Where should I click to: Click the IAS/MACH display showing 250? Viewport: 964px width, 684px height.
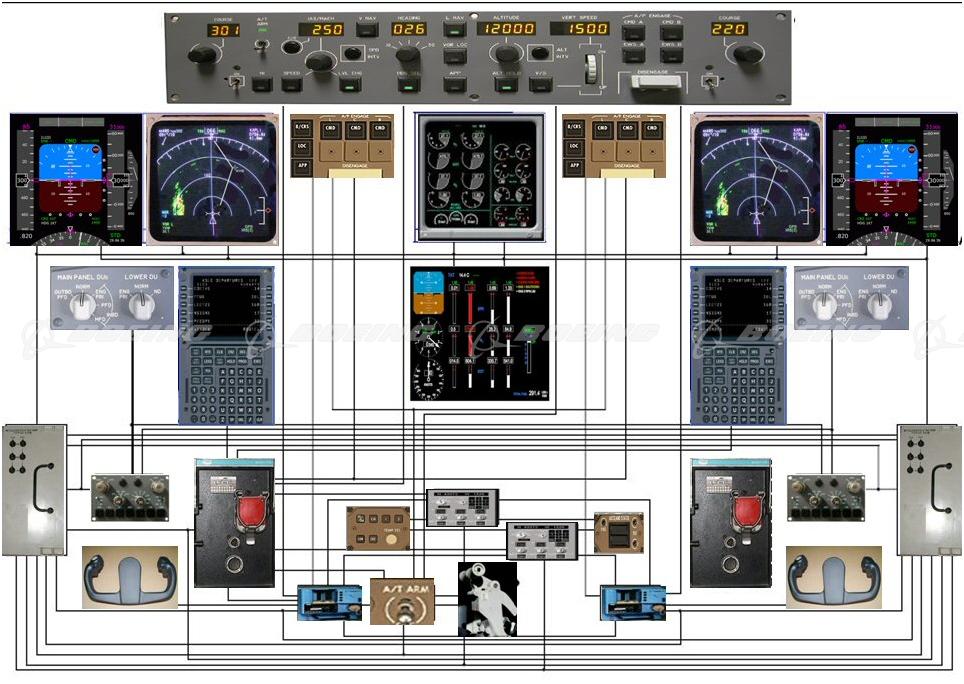[323, 30]
